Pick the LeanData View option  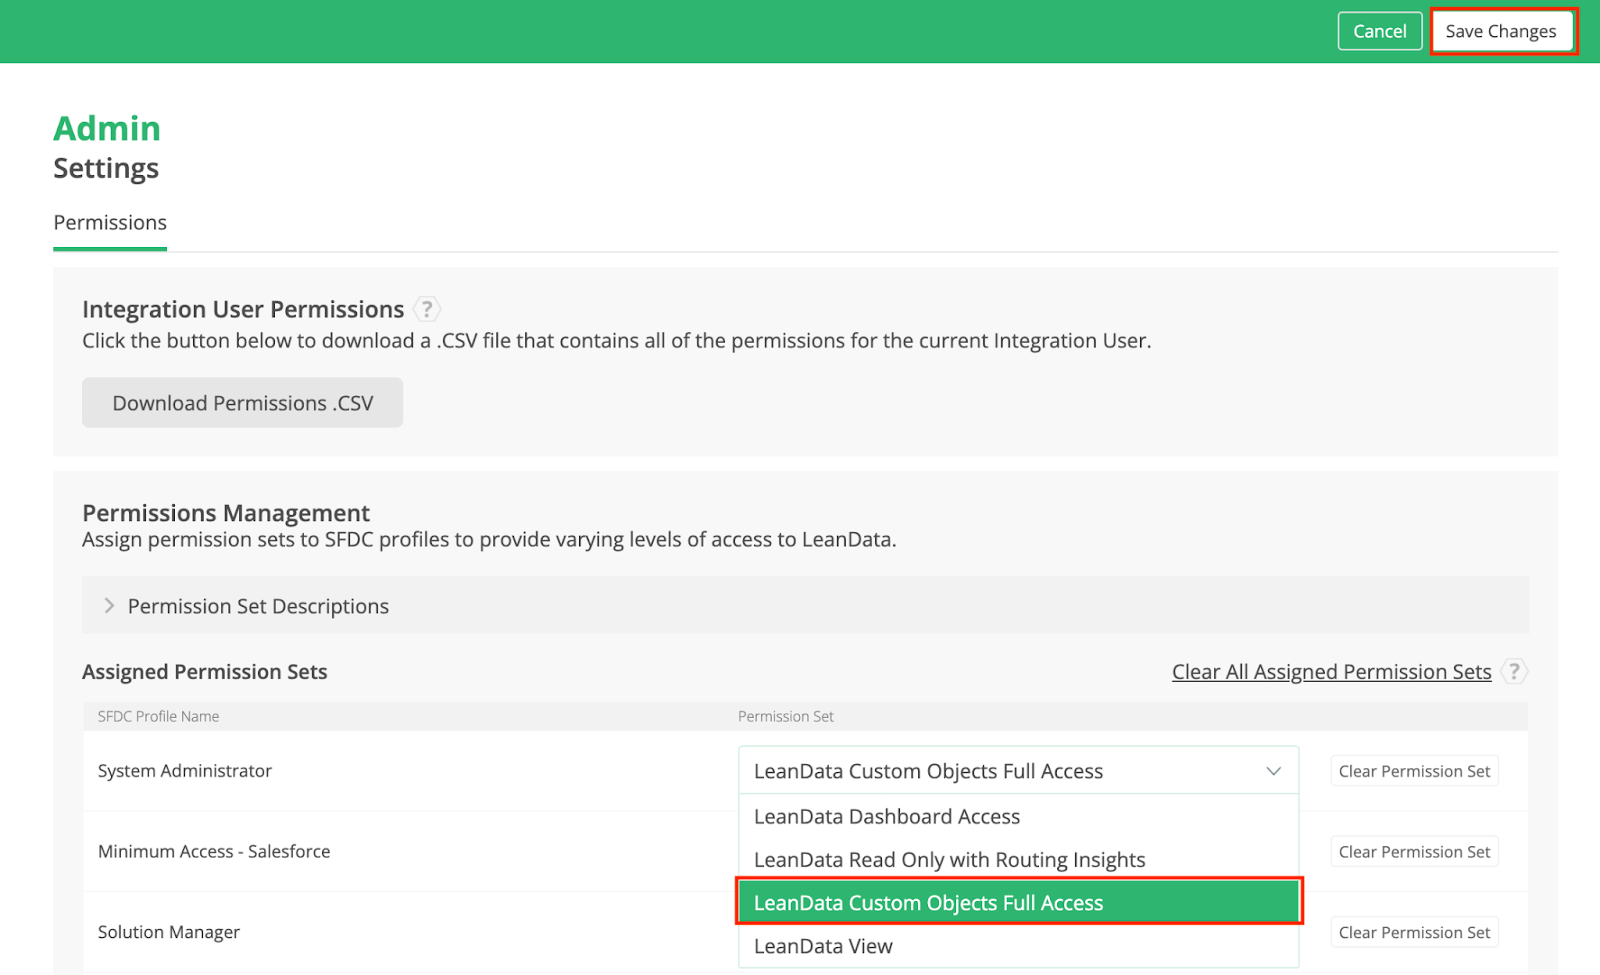[823, 946]
